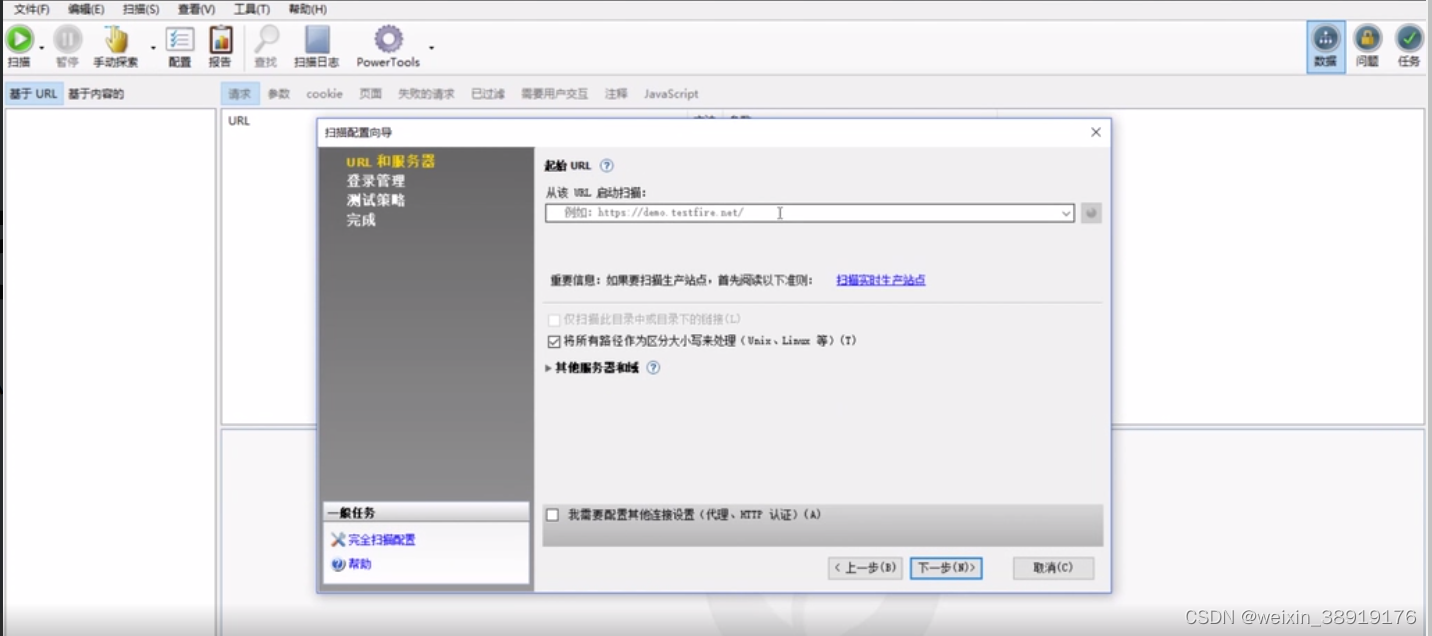This screenshot has height=636, width=1432.
Task: Select wizard step 测试策略
Action: [376, 200]
